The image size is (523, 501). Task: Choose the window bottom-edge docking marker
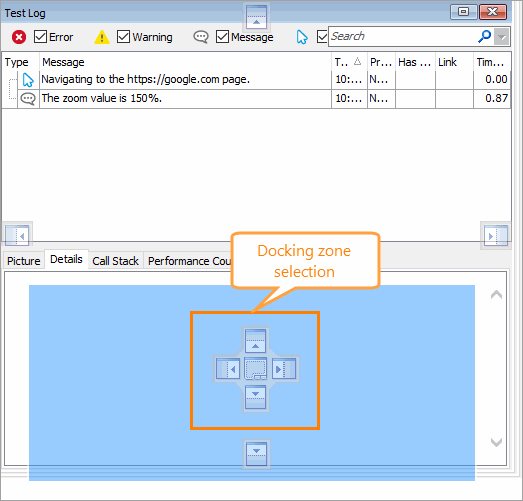click(x=256, y=454)
